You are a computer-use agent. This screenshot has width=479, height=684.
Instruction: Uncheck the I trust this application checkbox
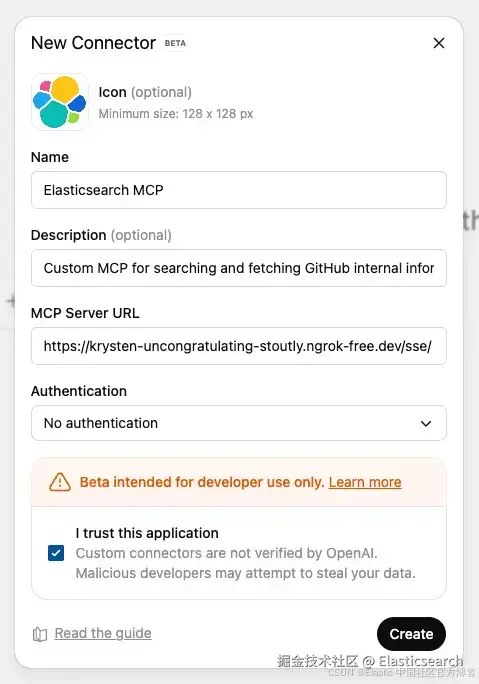[56, 553]
